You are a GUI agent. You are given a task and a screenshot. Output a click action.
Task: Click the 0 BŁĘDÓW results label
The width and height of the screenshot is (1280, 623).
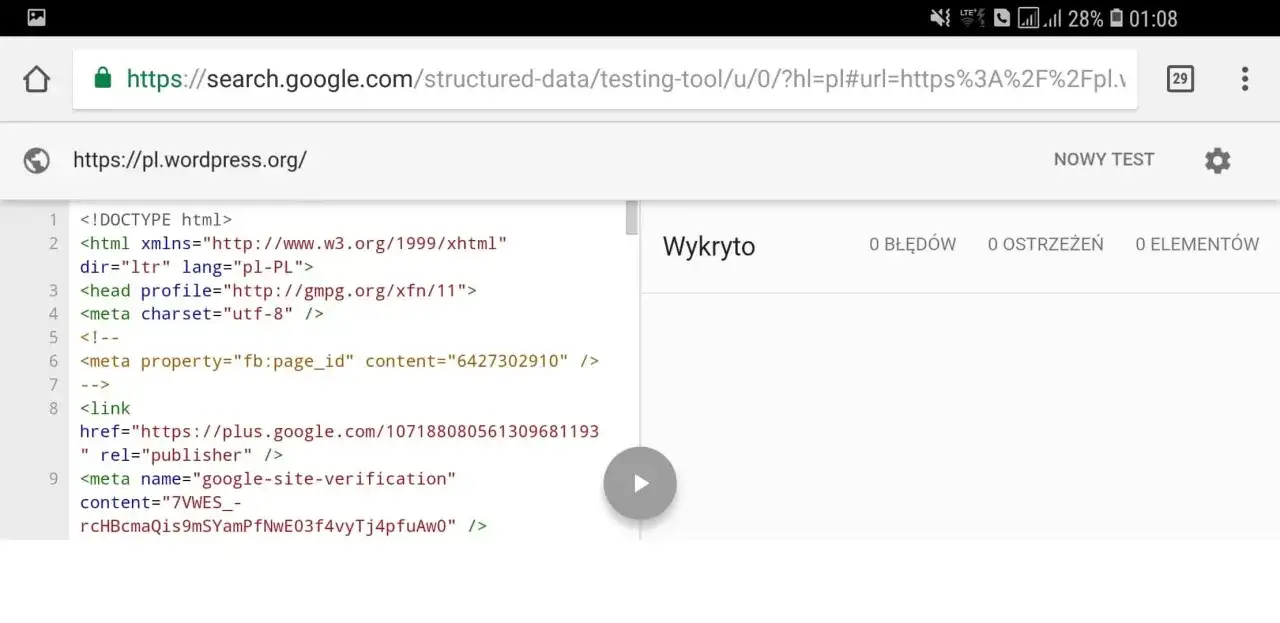[x=912, y=243]
